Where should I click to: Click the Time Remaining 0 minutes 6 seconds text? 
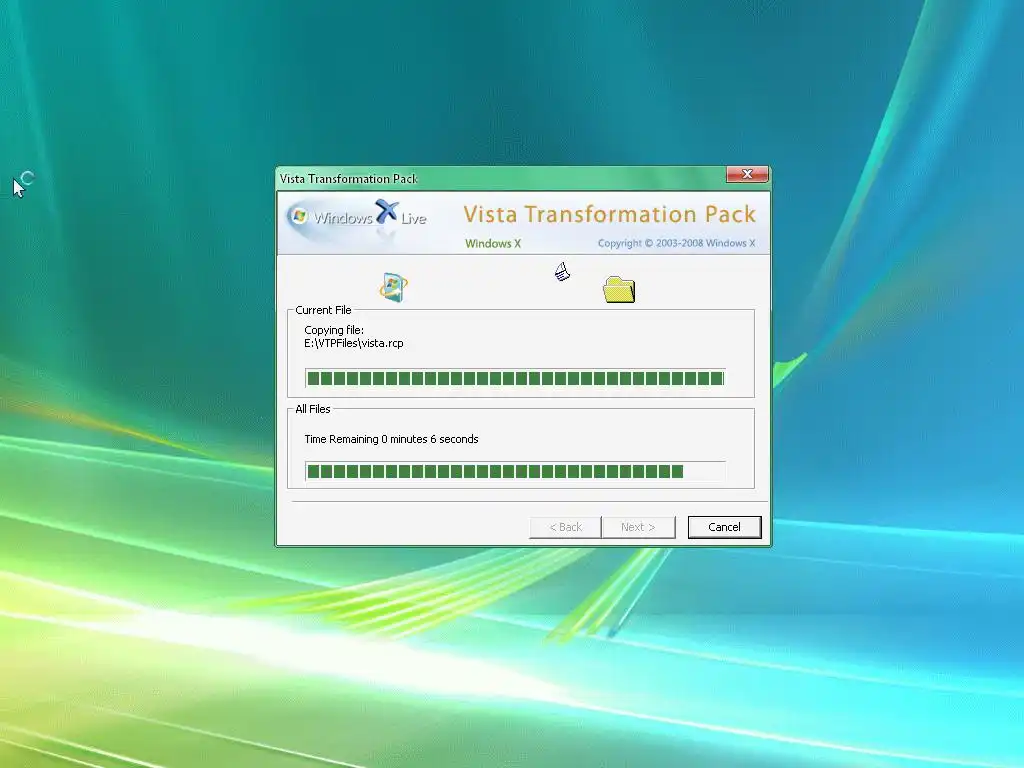point(391,439)
